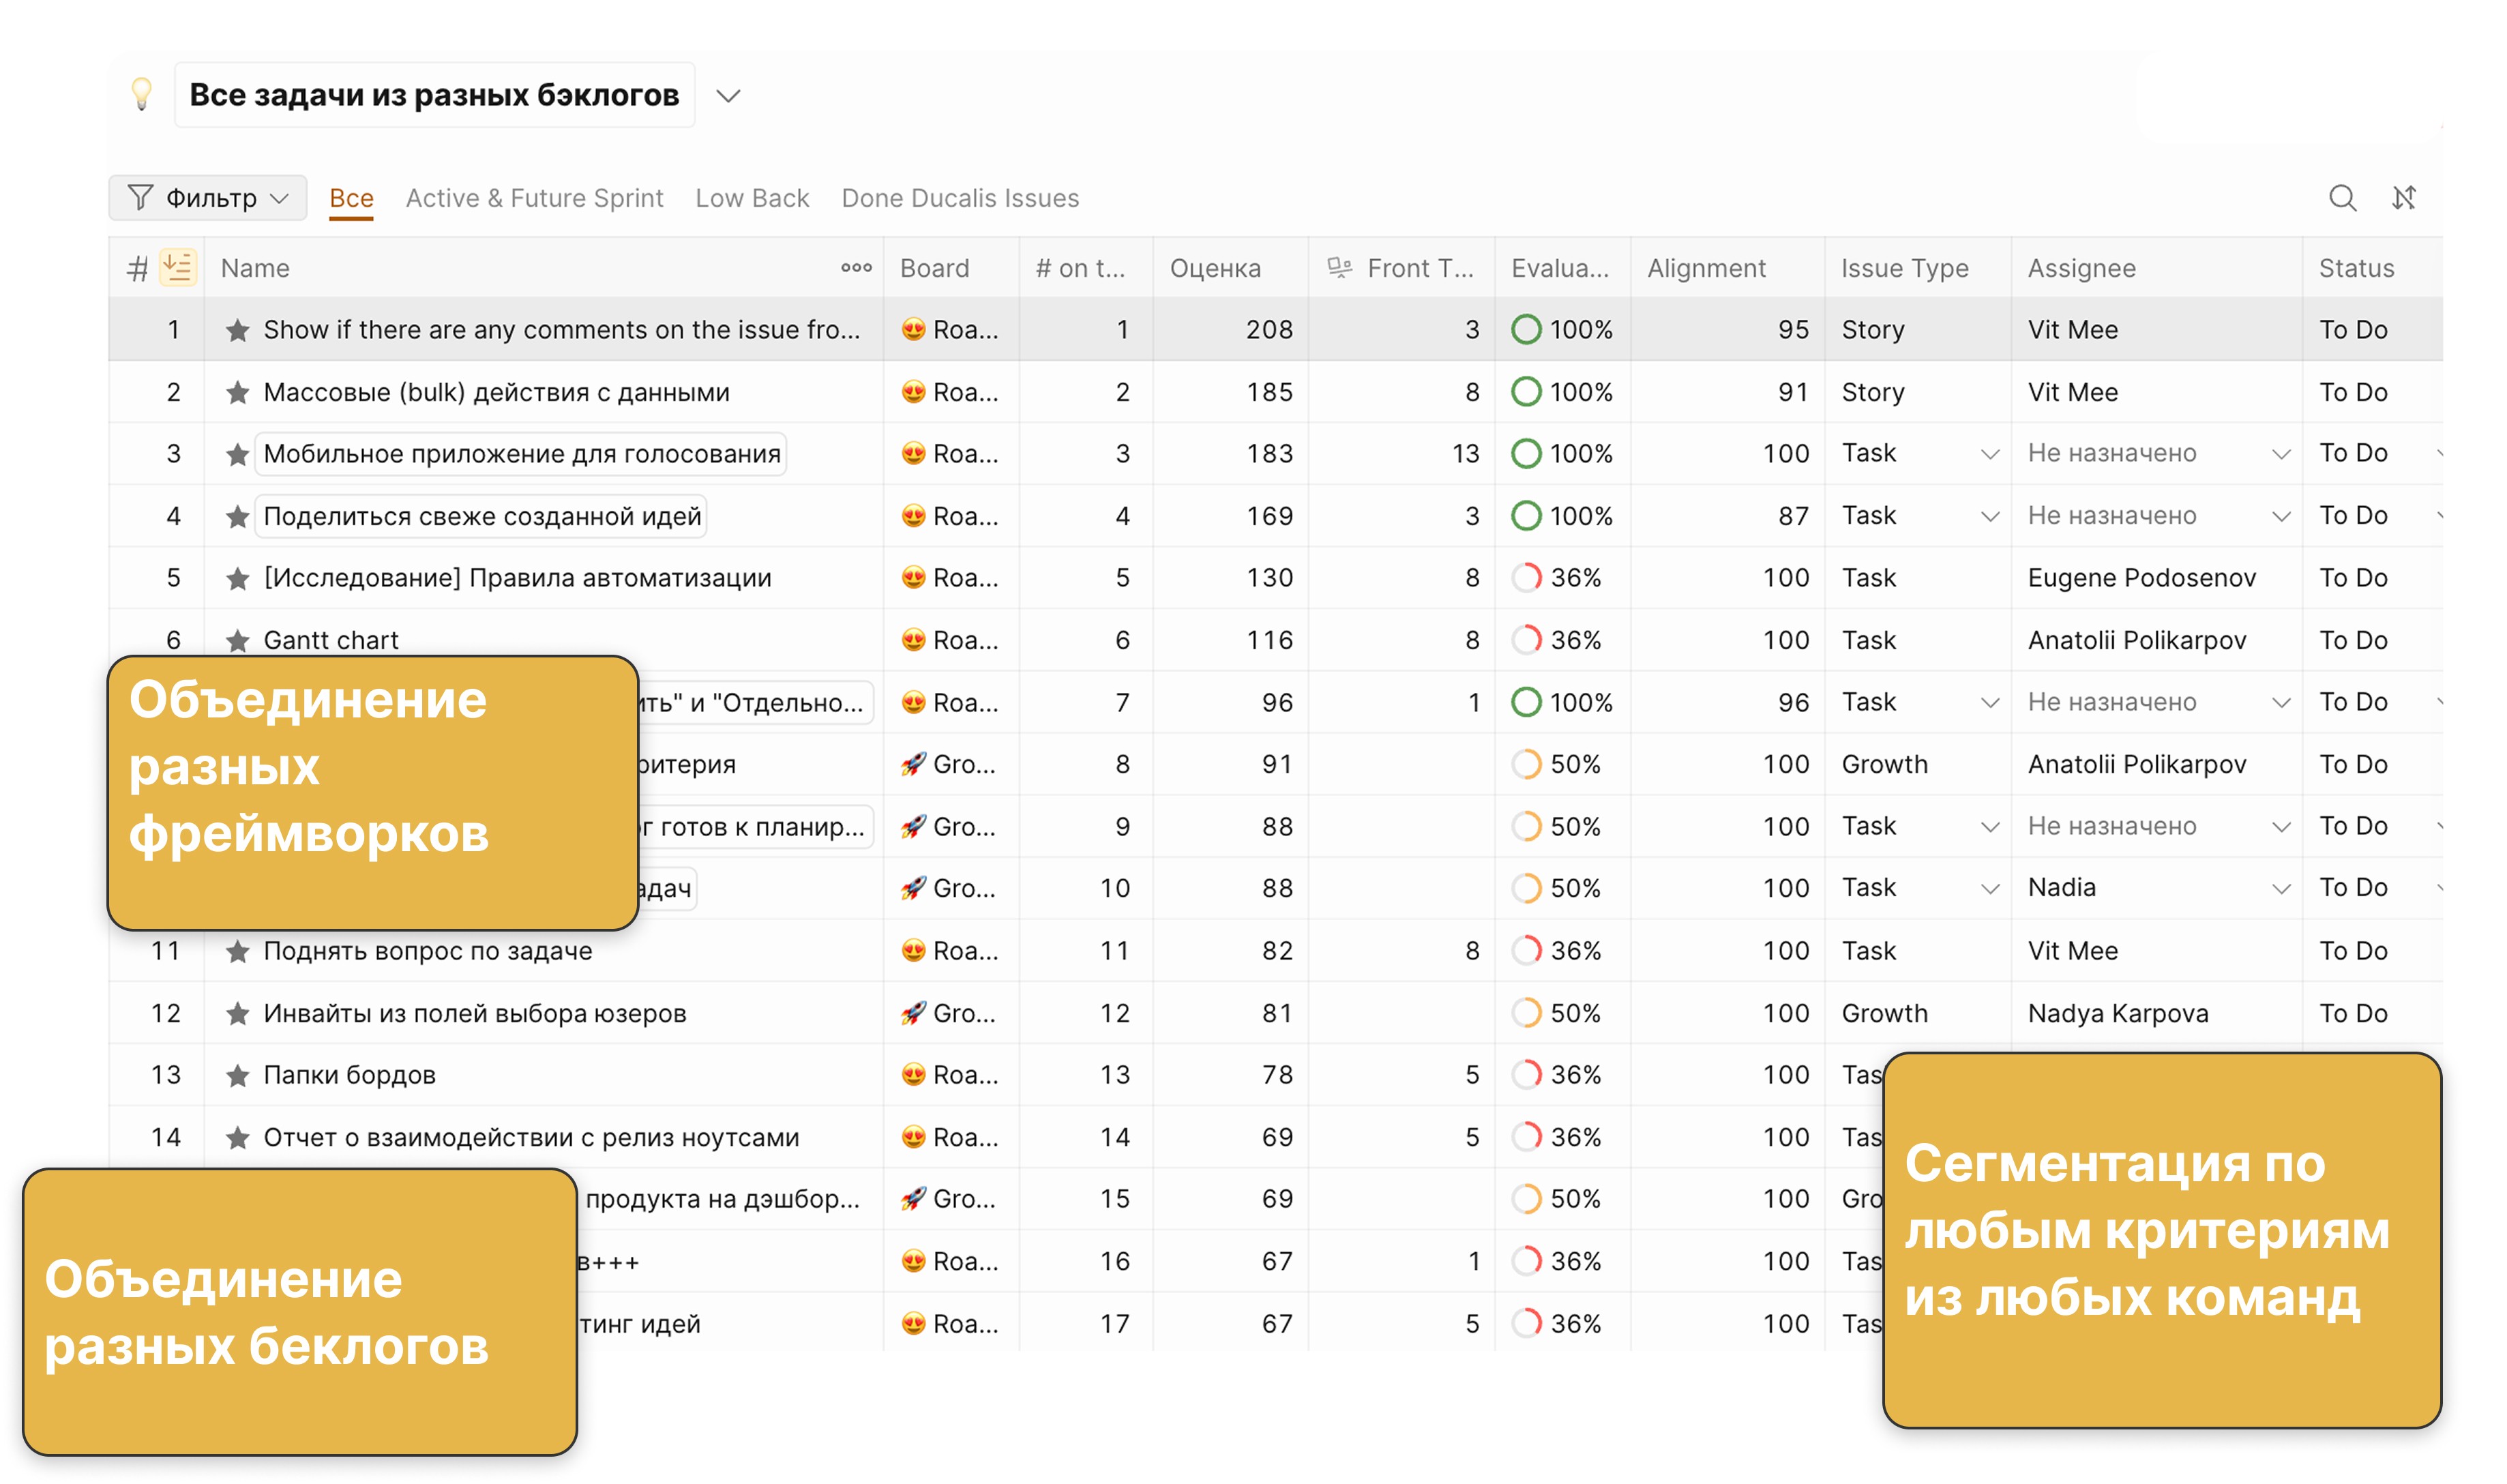The width and height of the screenshot is (2507, 1484).
Task: Toggle the star on Массовые (bulk) действия row
Action: [x=237, y=392]
